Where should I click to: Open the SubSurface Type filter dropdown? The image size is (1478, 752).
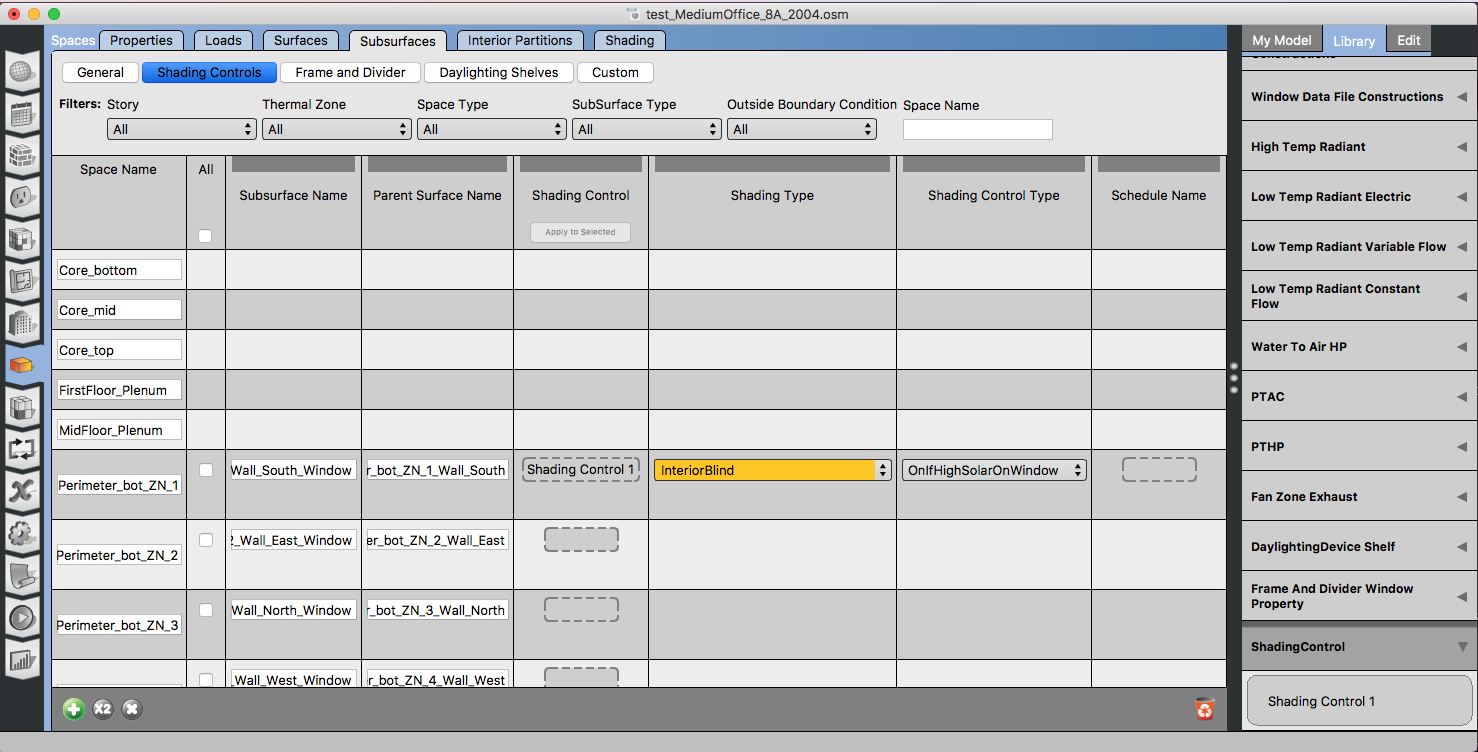pyautogui.click(x=647, y=129)
